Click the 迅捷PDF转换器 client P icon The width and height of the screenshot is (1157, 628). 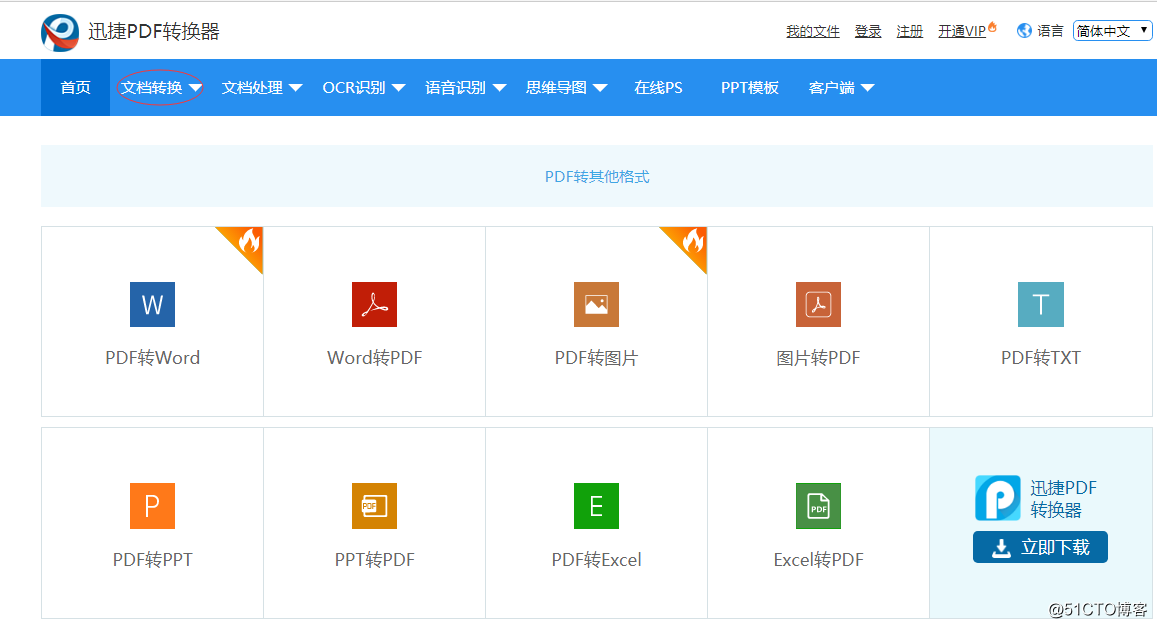click(x=998, y=498)
